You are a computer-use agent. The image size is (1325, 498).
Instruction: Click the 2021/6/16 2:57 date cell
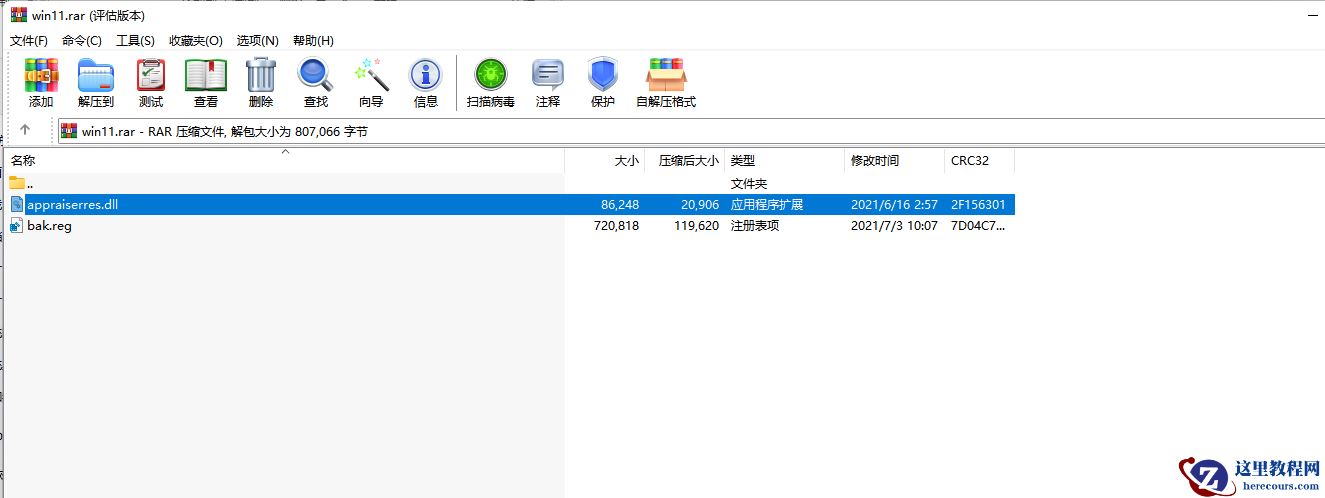tap(894, 204)
